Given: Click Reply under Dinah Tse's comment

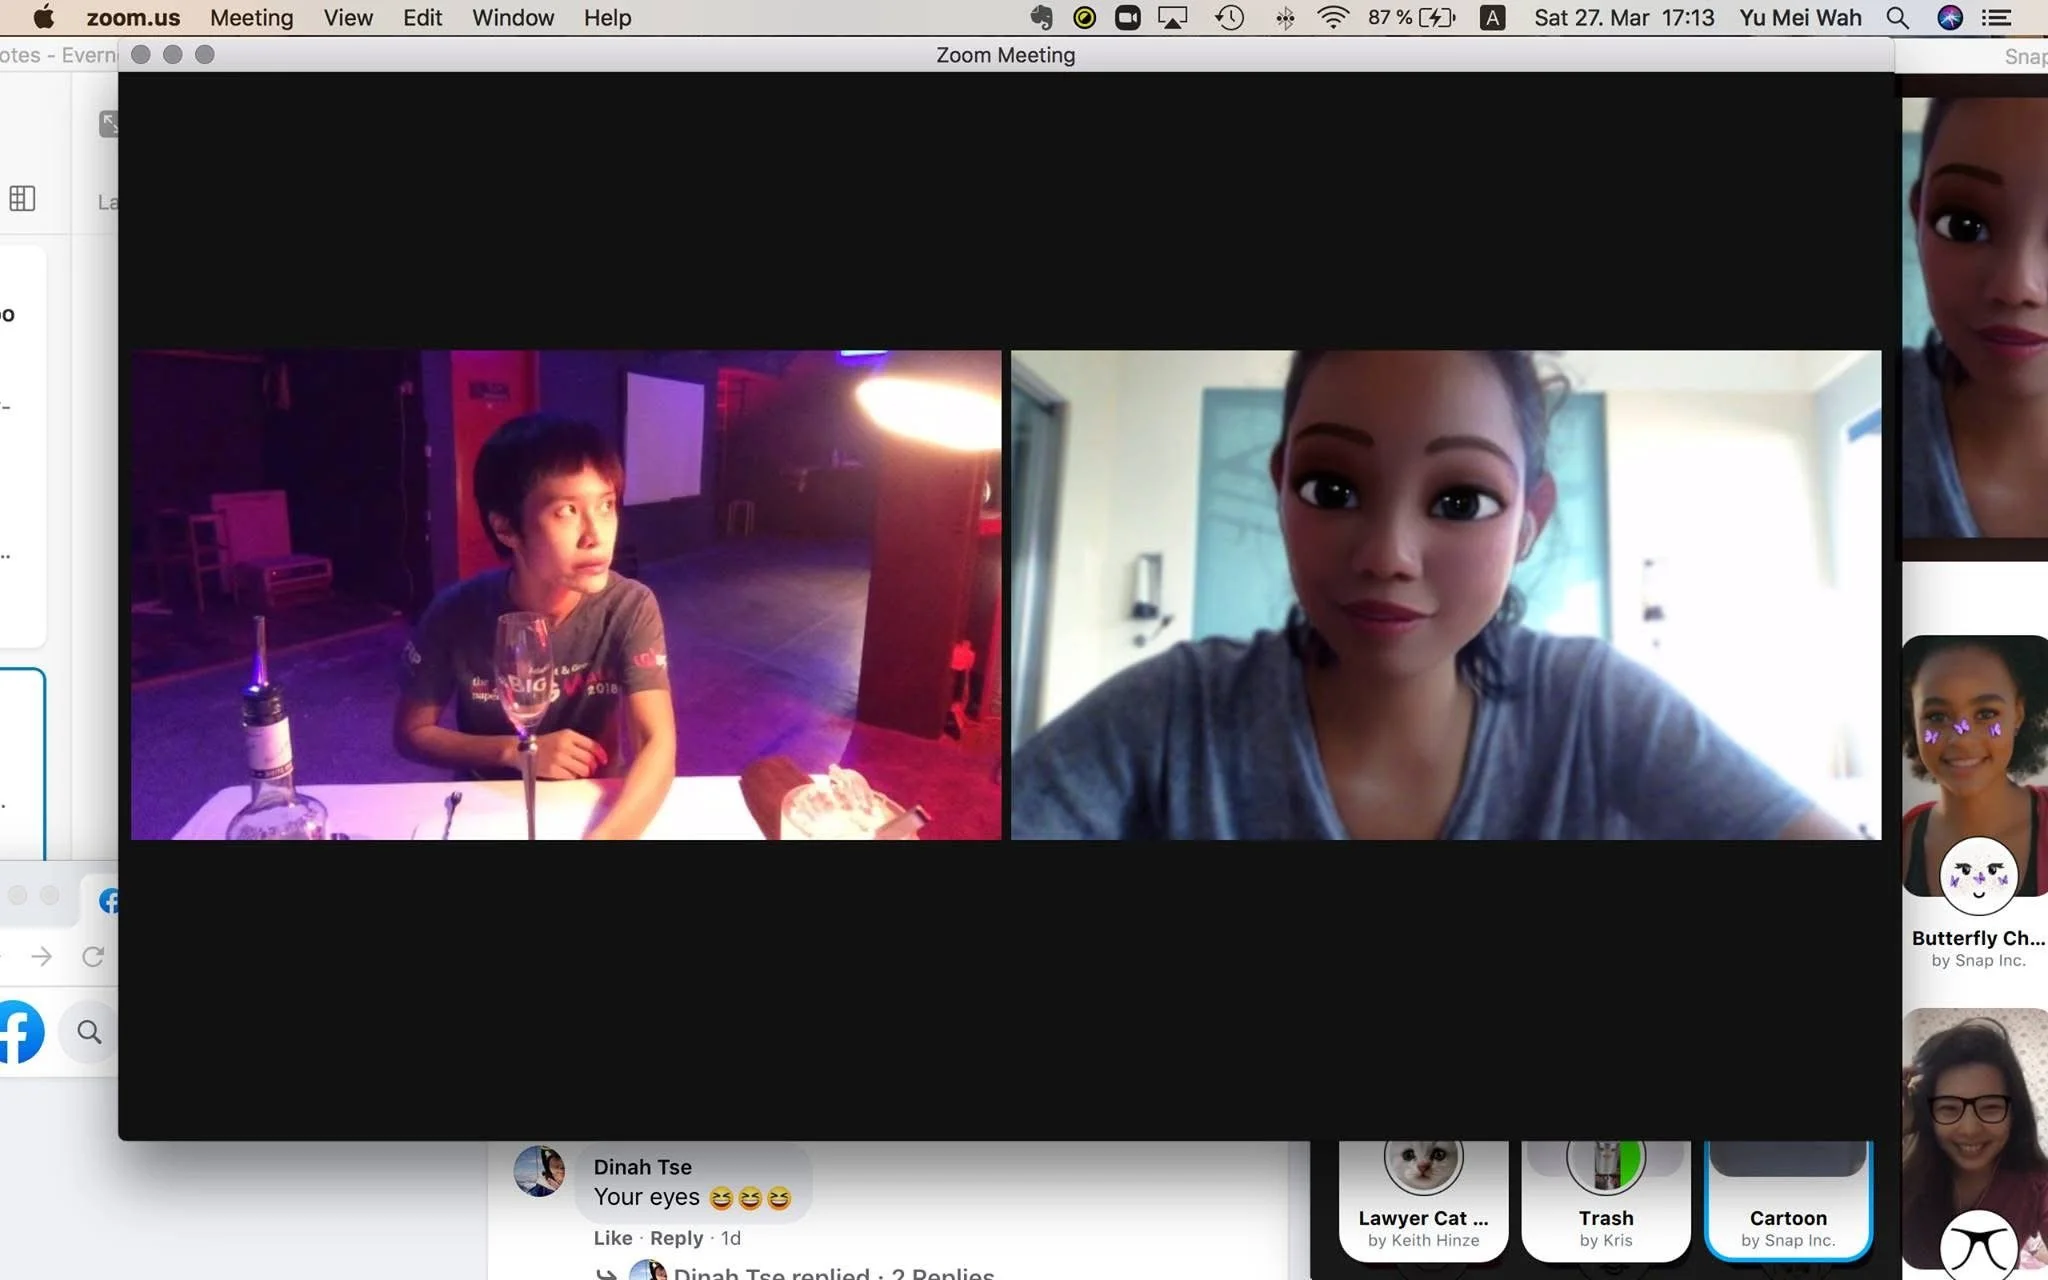Looking at the screenshot, I should click(676, 1238).
